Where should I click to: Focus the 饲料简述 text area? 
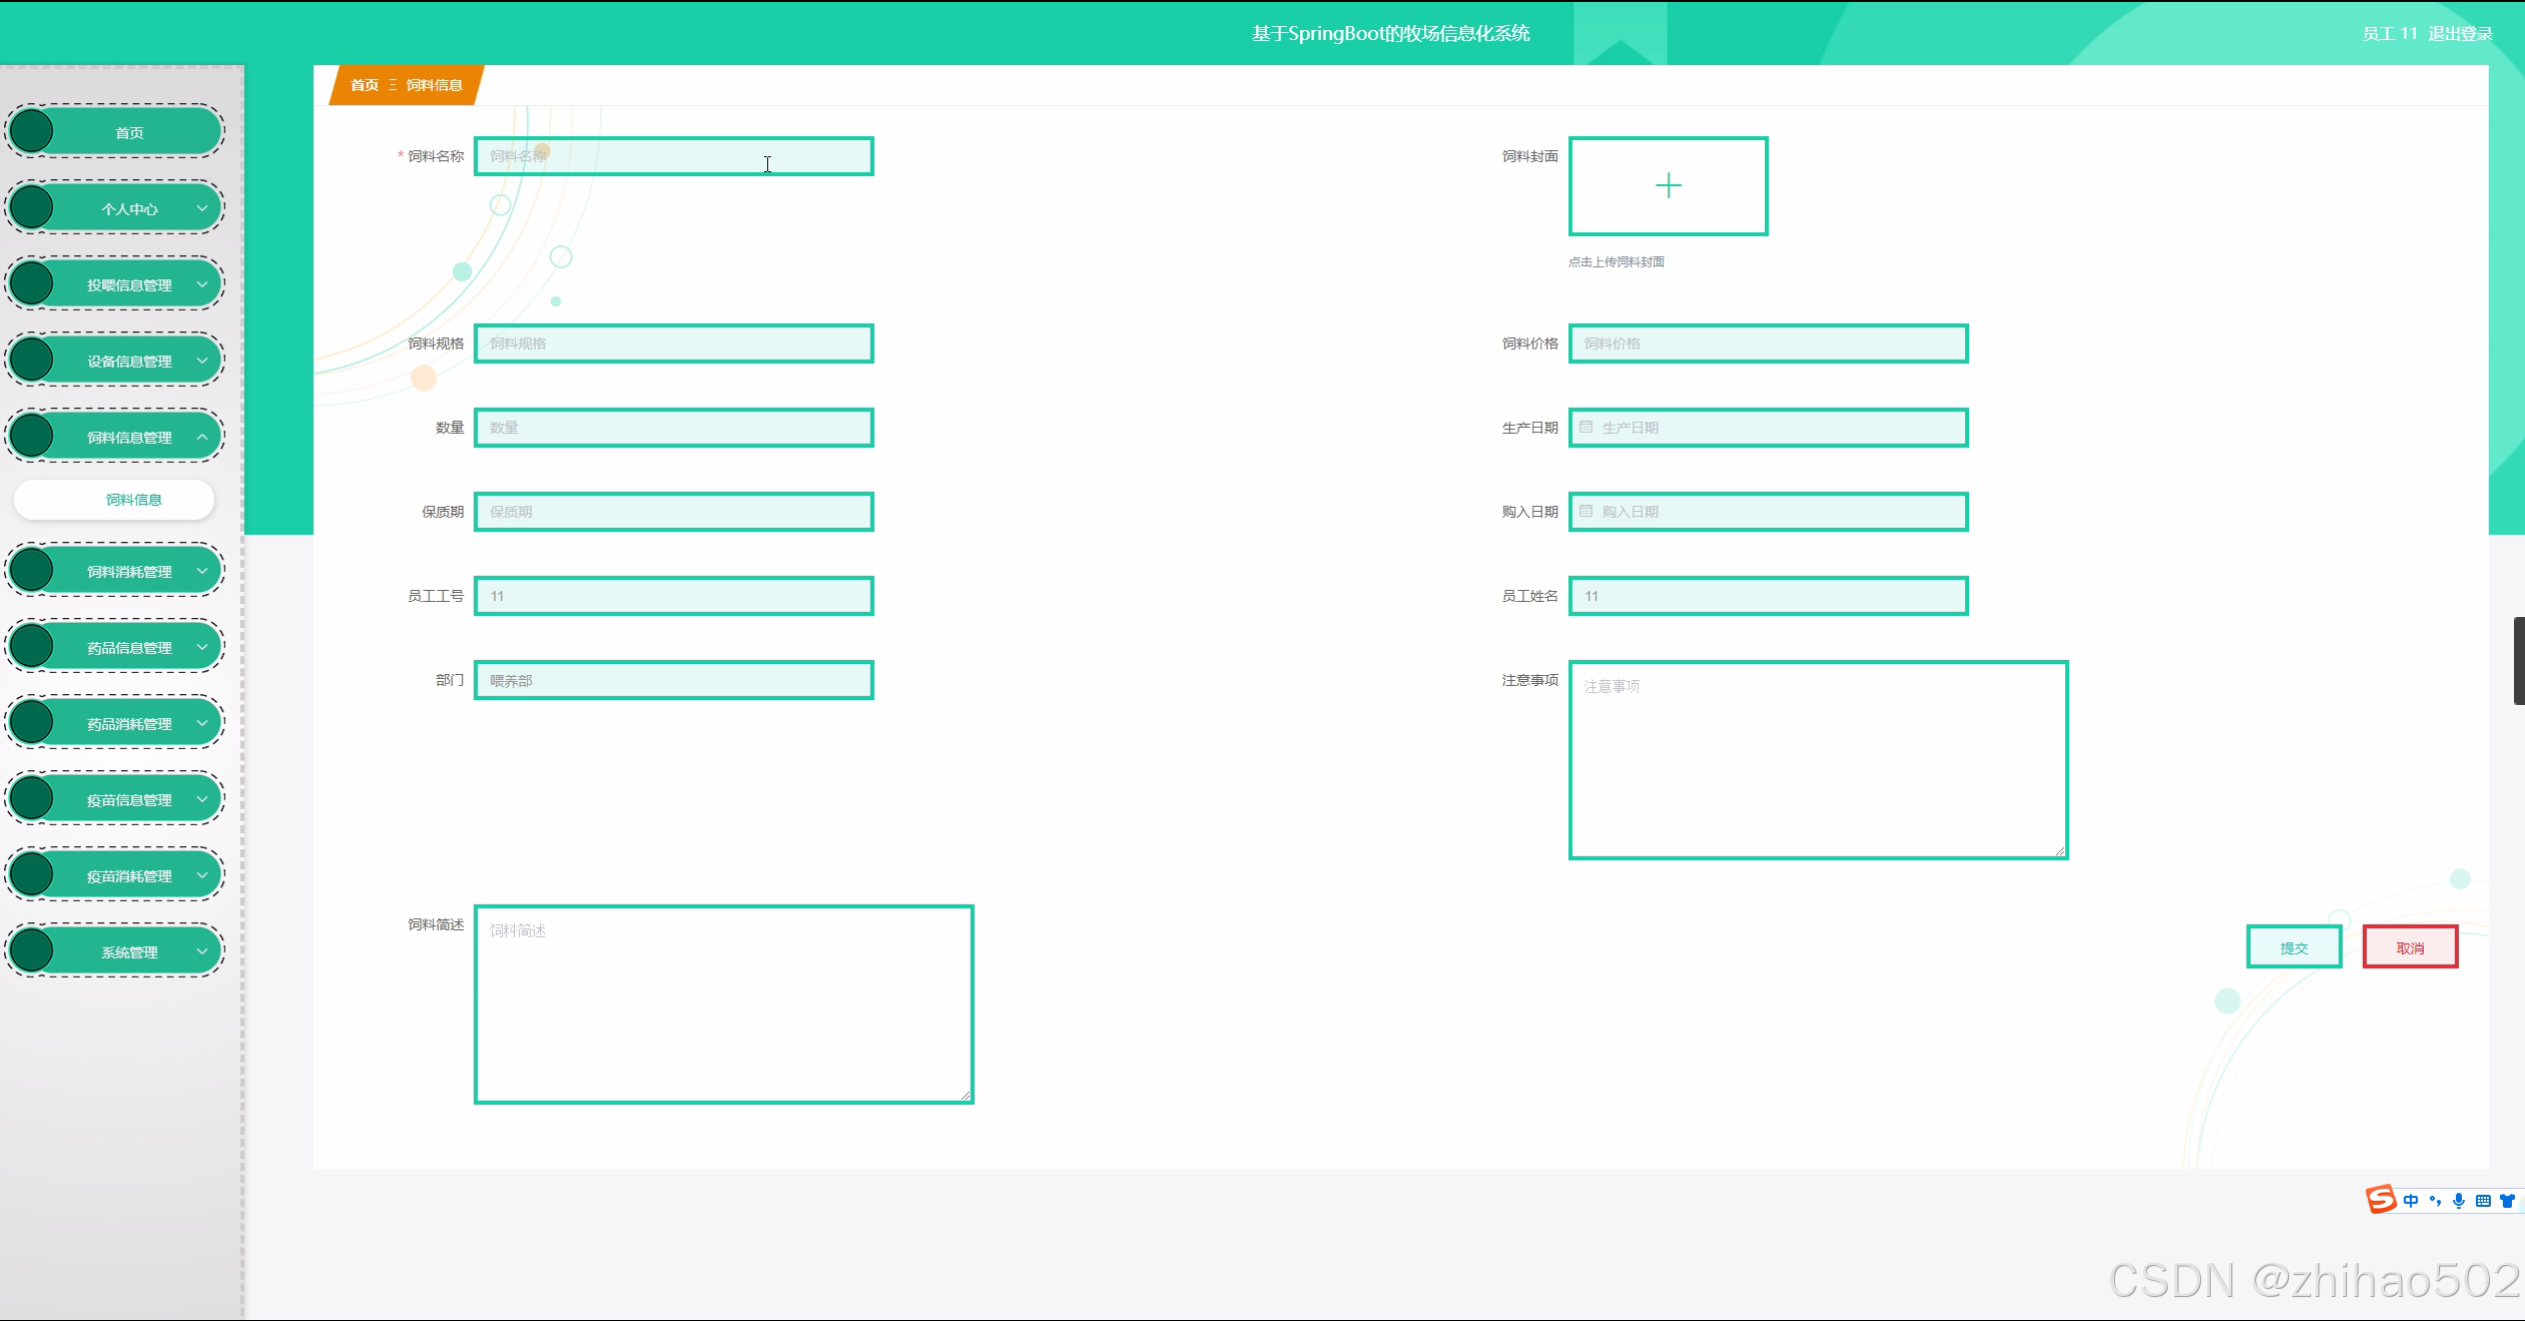pos(724,1004)
